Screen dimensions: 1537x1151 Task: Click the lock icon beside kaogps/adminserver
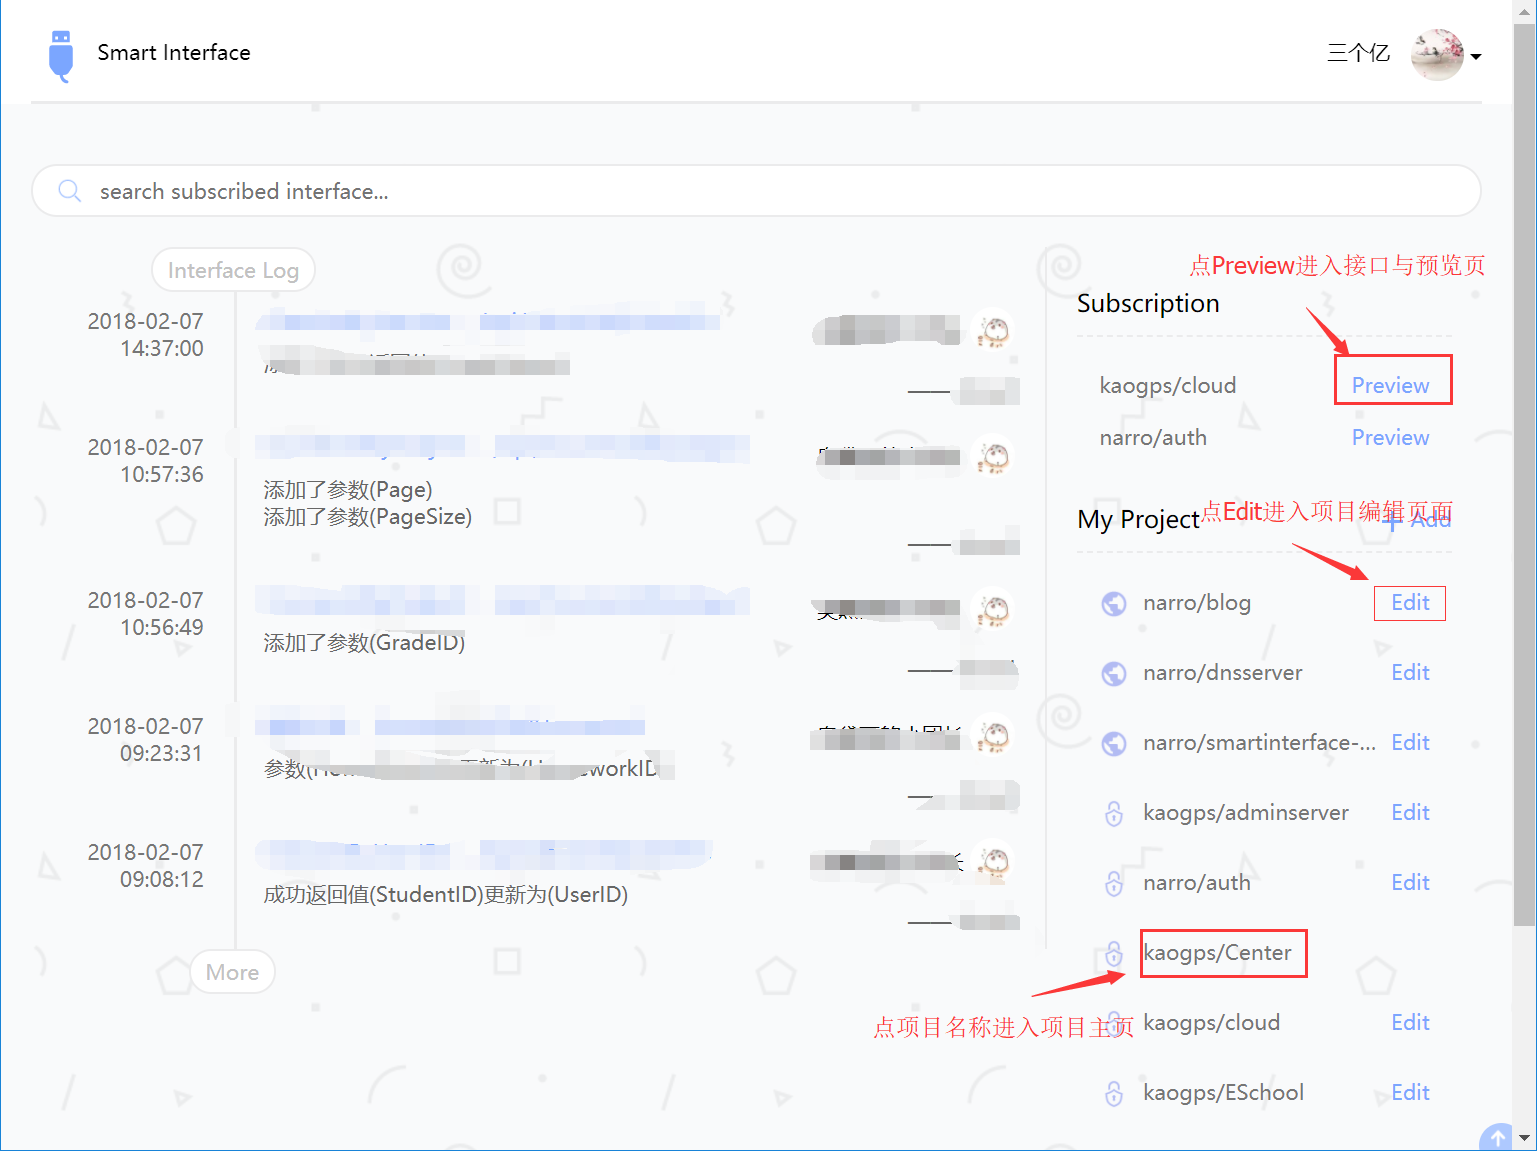click(x=1113, y=814)
